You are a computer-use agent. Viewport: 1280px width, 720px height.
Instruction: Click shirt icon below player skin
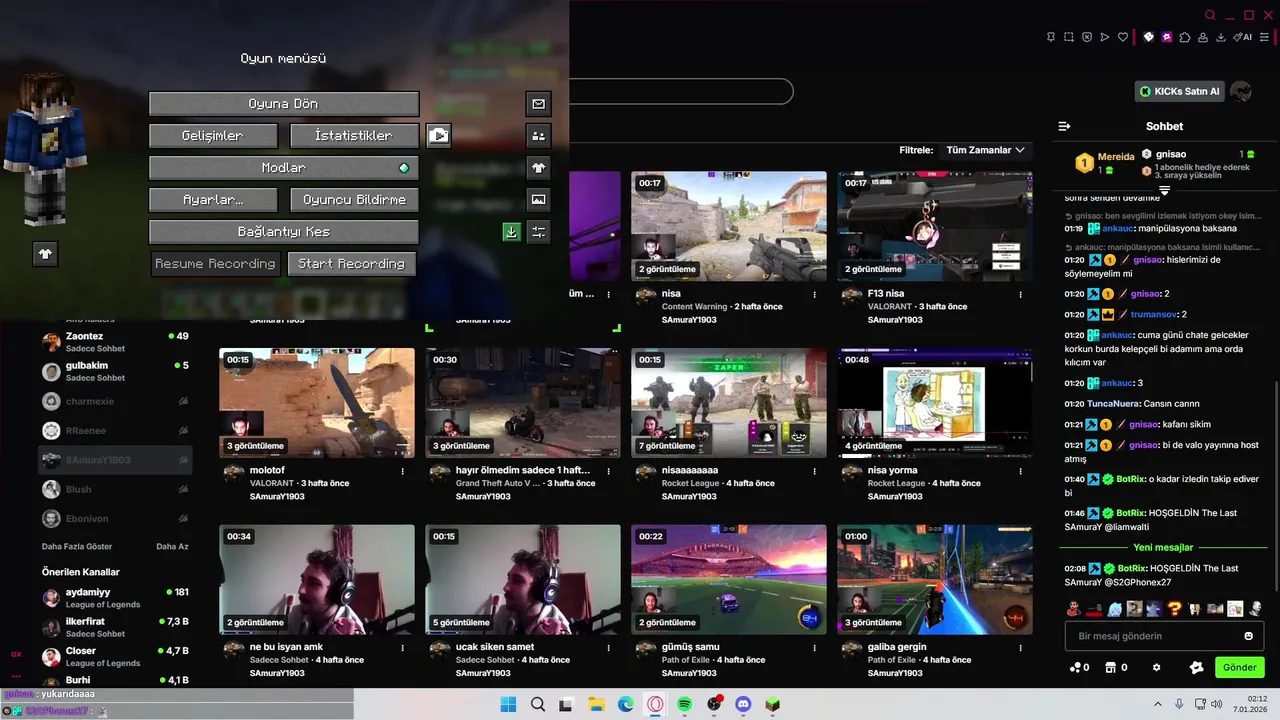(45, 254)
